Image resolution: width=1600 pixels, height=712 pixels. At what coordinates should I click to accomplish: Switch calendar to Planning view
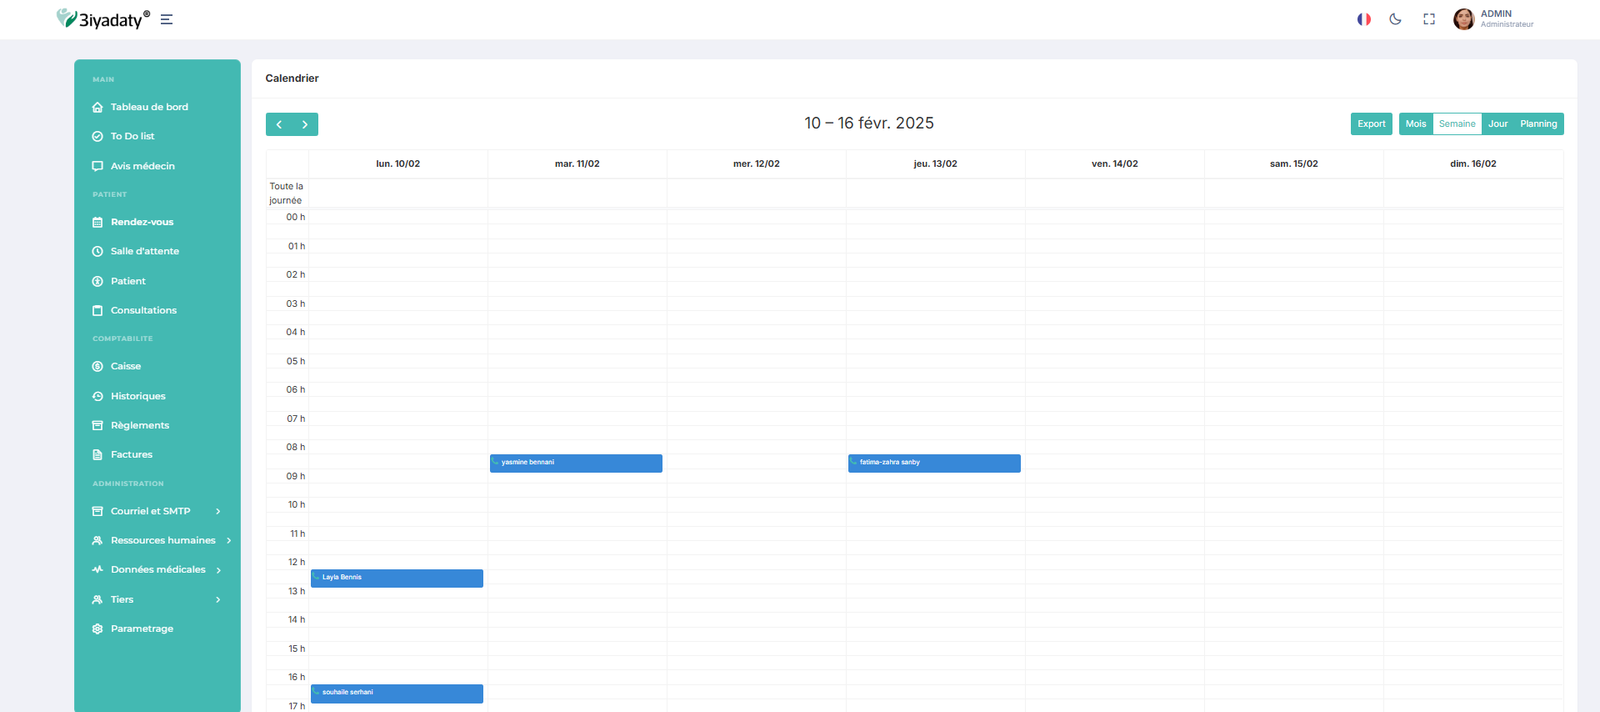[x=1538, y=124]
